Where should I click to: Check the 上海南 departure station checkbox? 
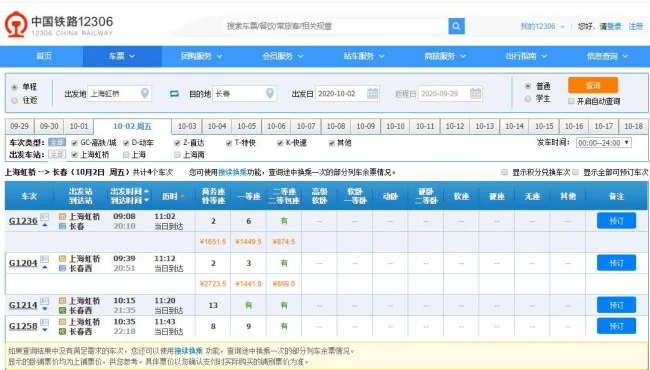pyautogui.click(x=177, y=155)
